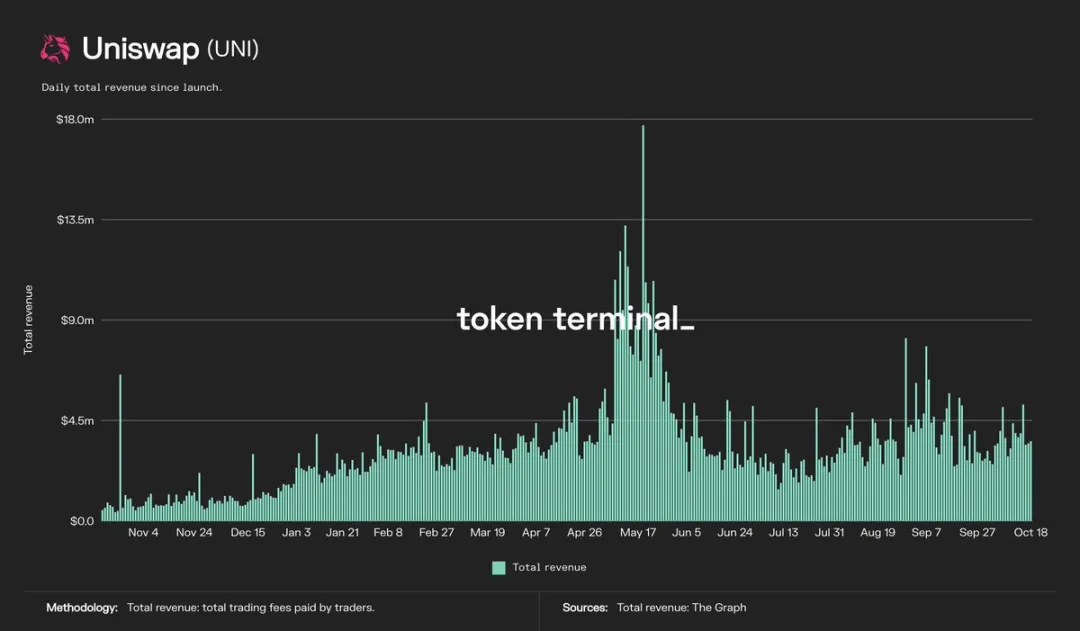Screen dimensions: 1080x631
Task: Click the Jan 3 date marker
Action: 296,532
